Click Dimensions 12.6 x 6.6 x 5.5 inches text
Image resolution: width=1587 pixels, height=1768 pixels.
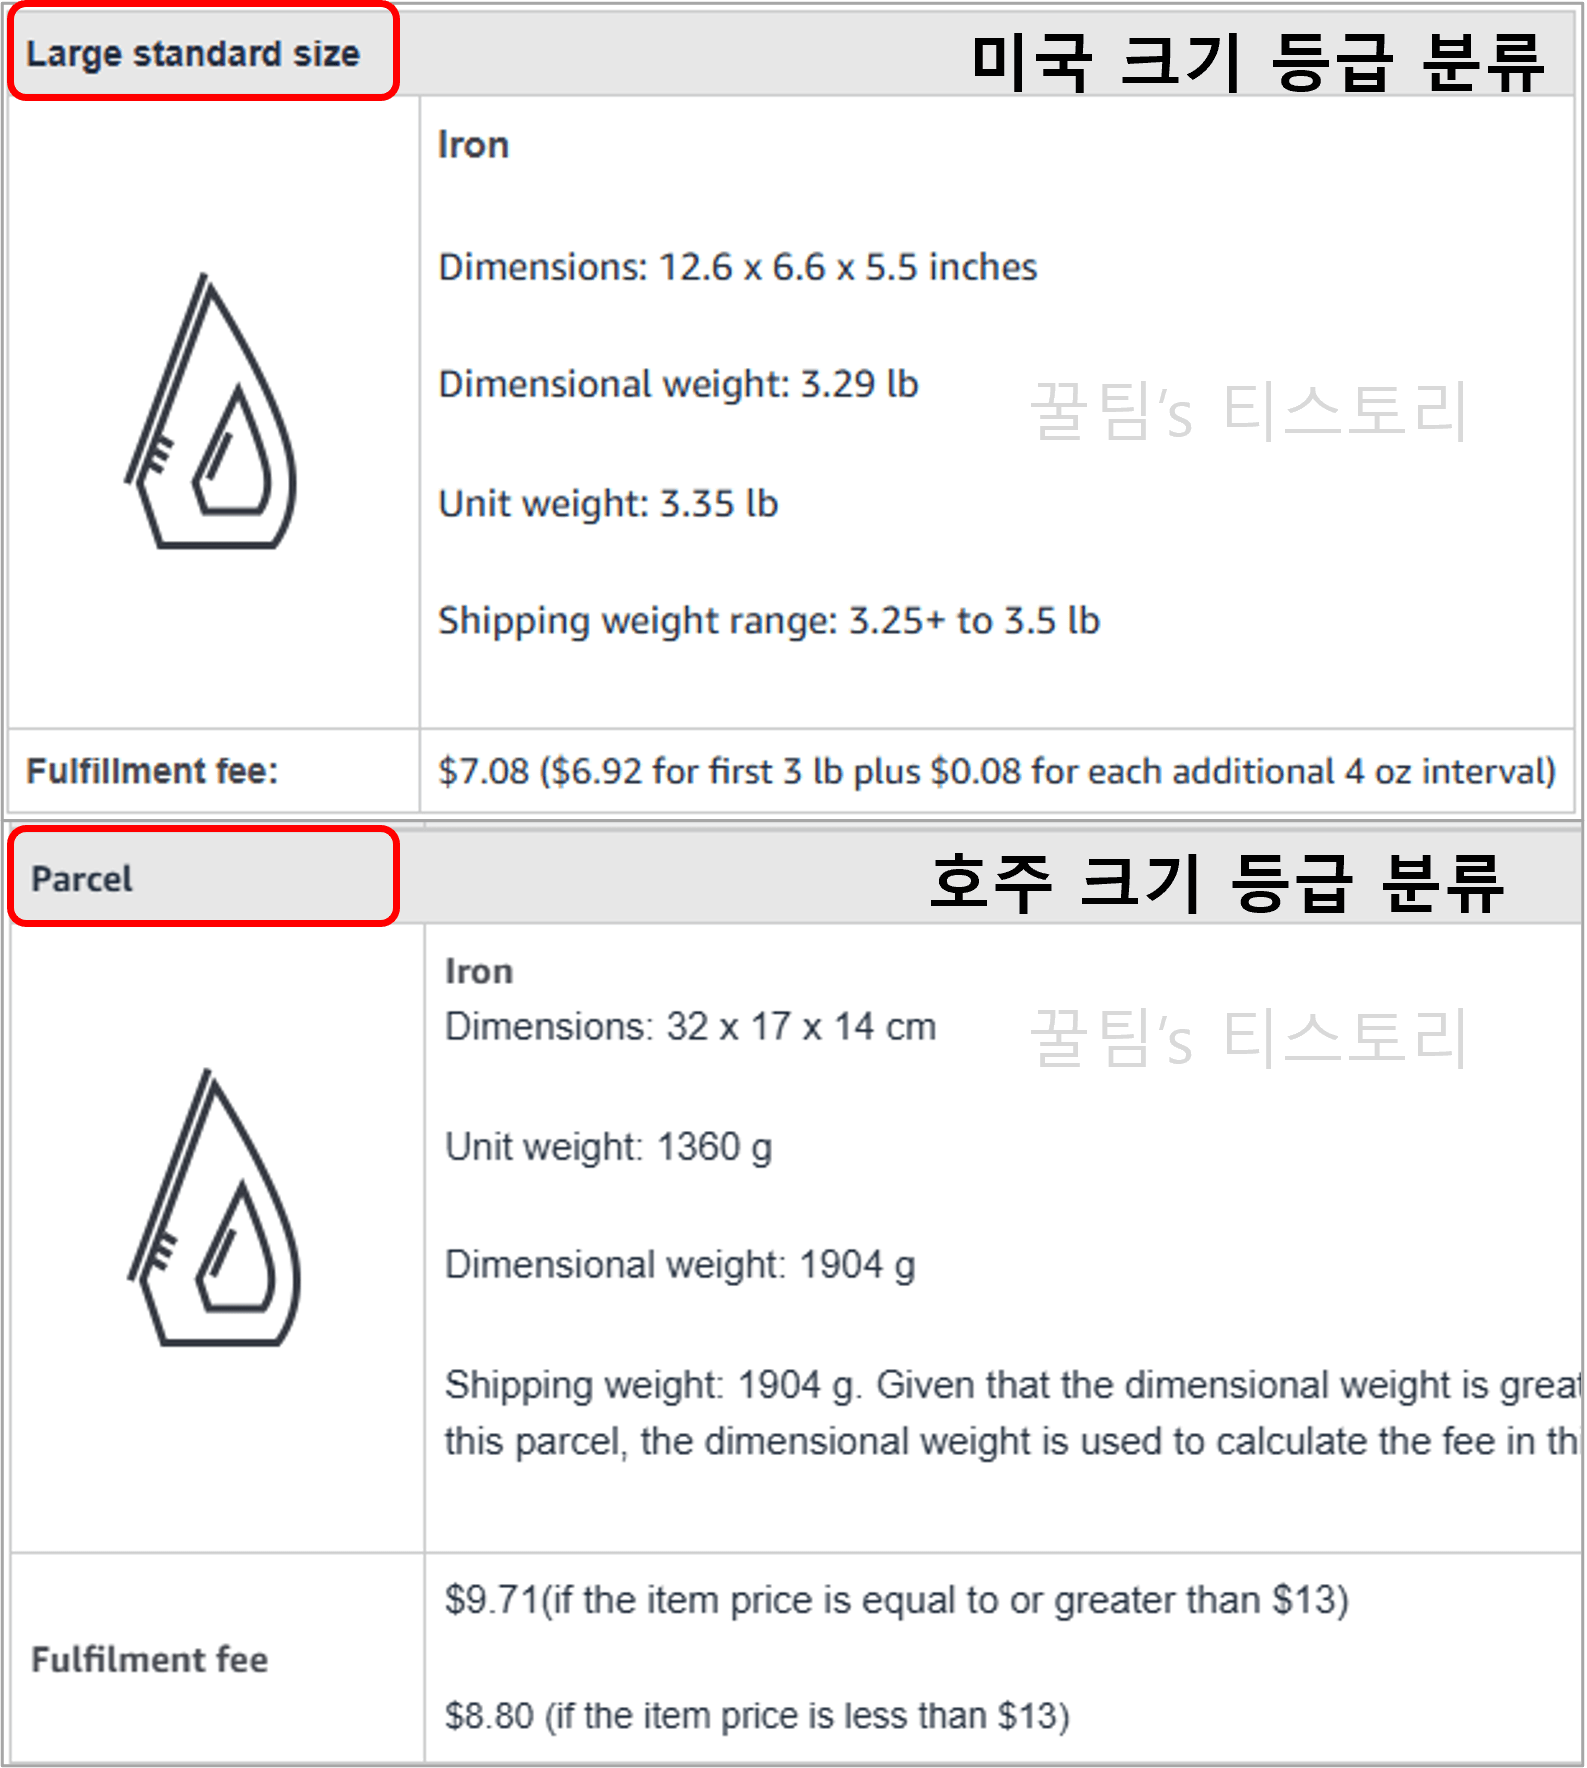pyautogui.click(x=738, y=267)
